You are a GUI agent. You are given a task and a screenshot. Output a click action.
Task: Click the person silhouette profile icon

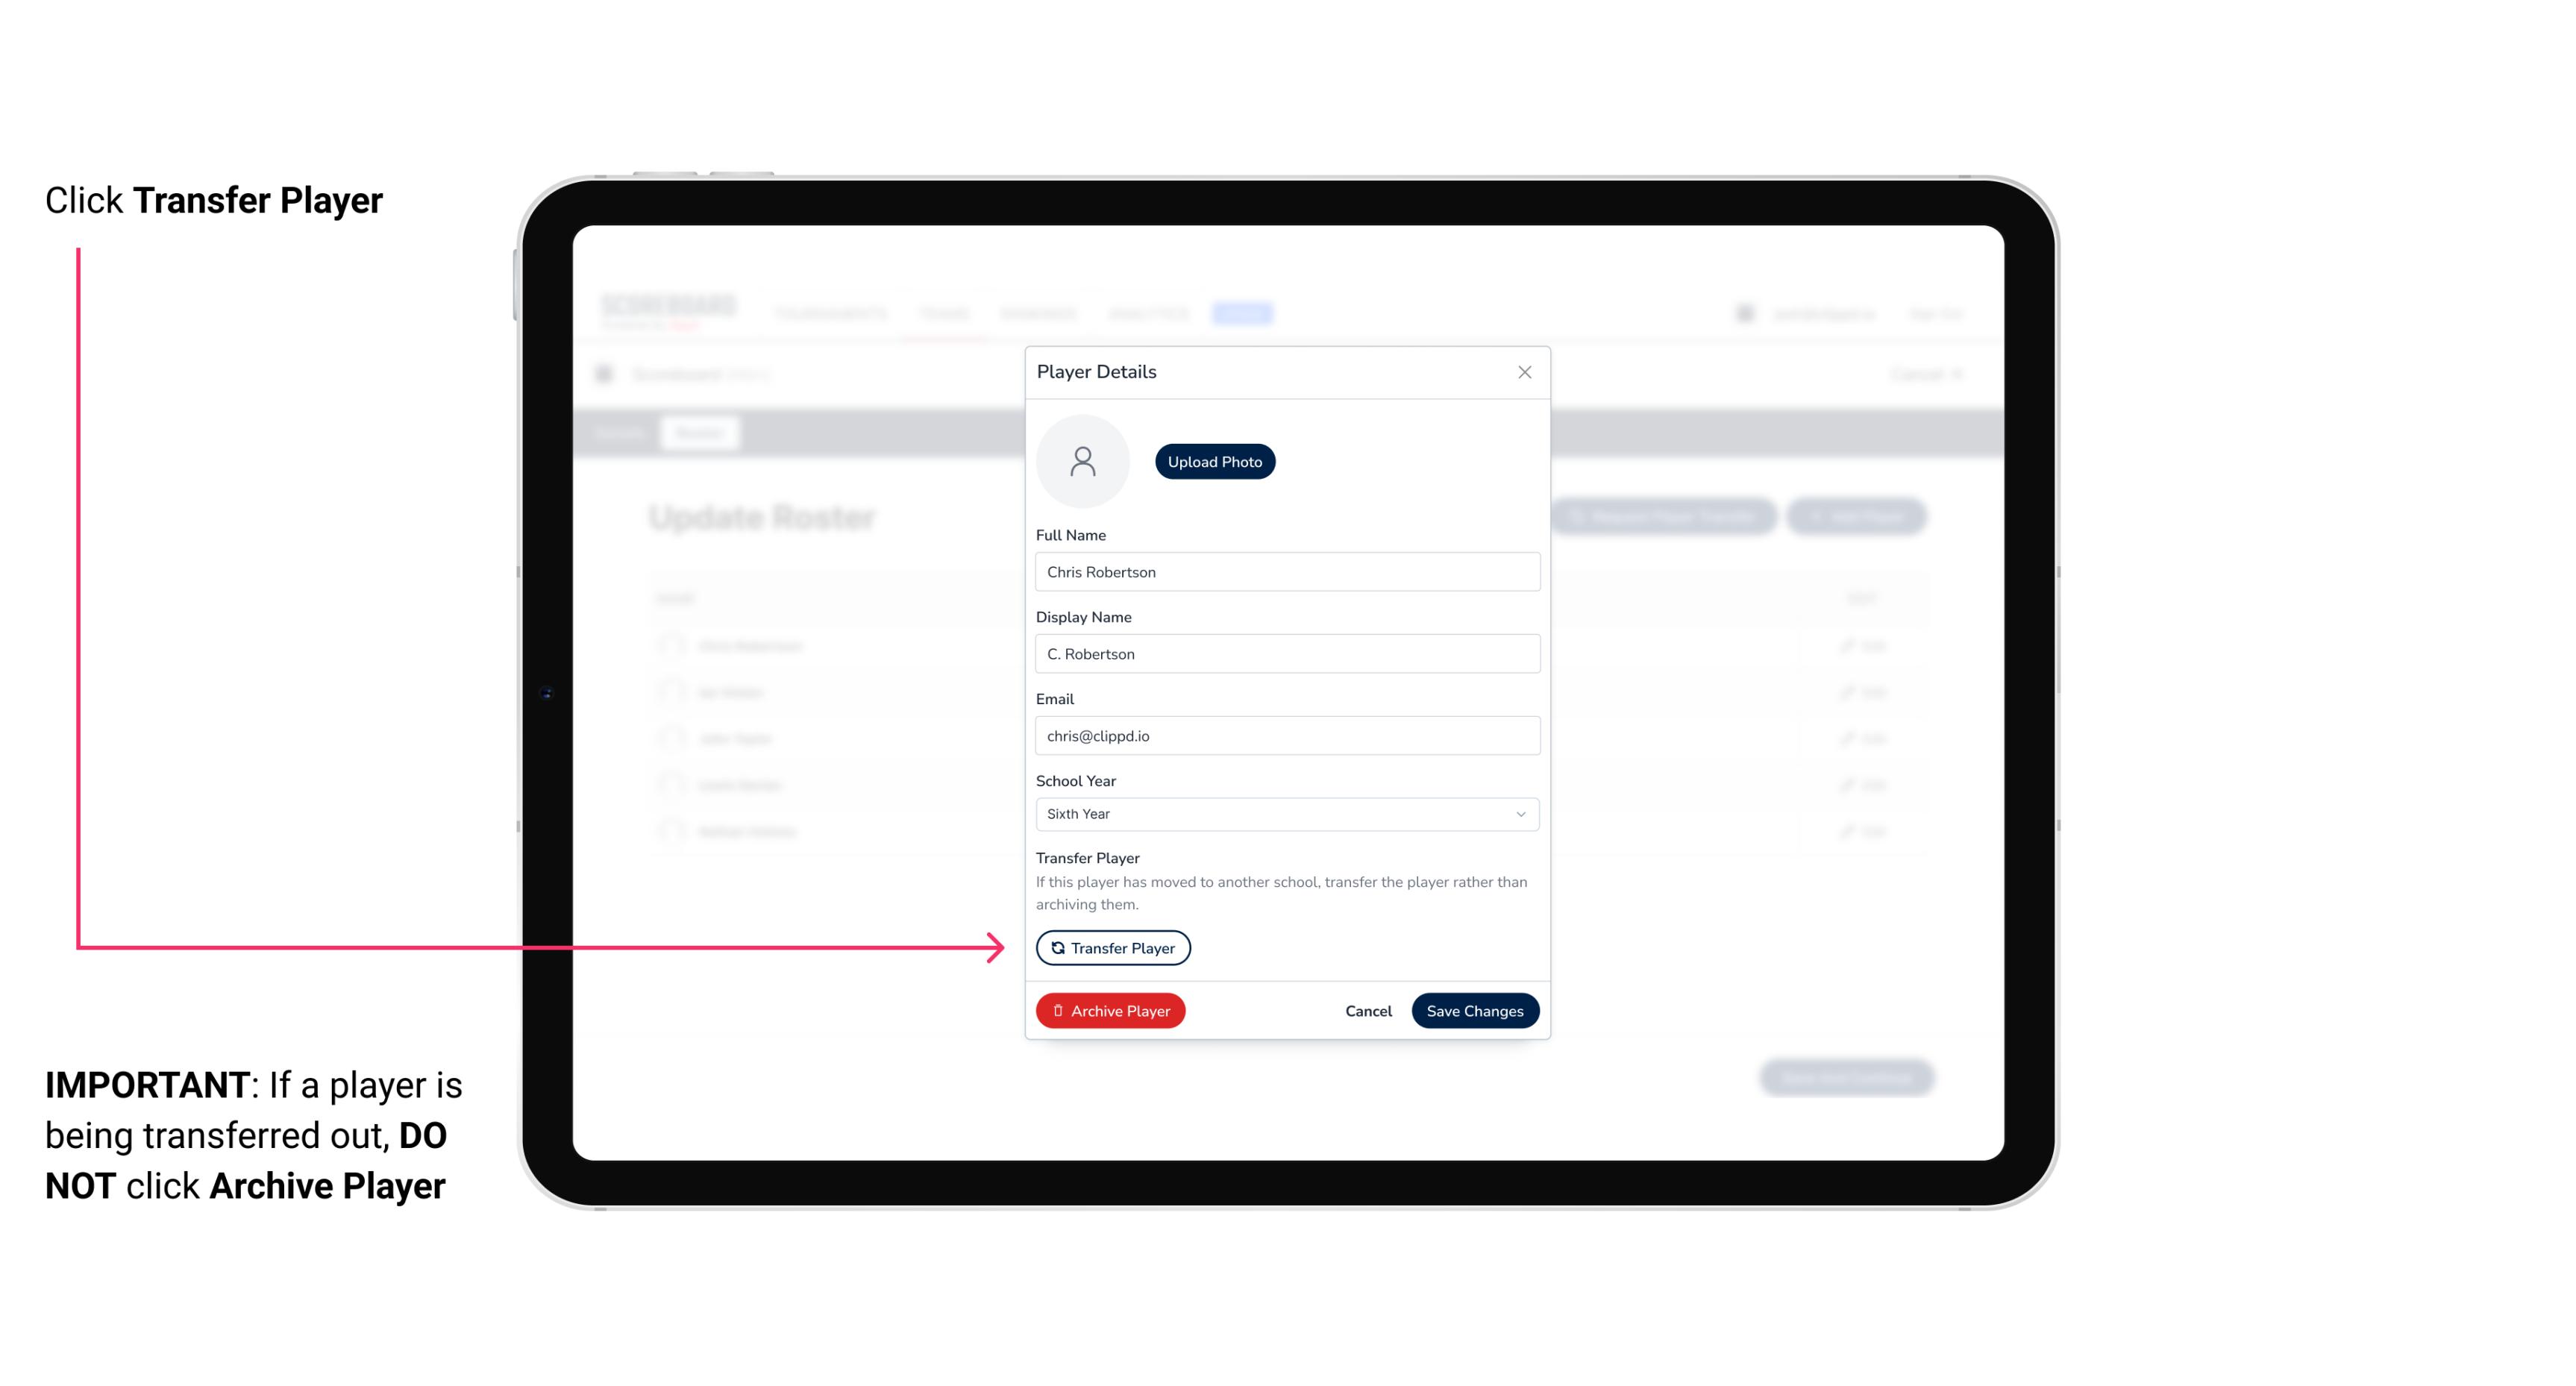(x=1082, y=460)
